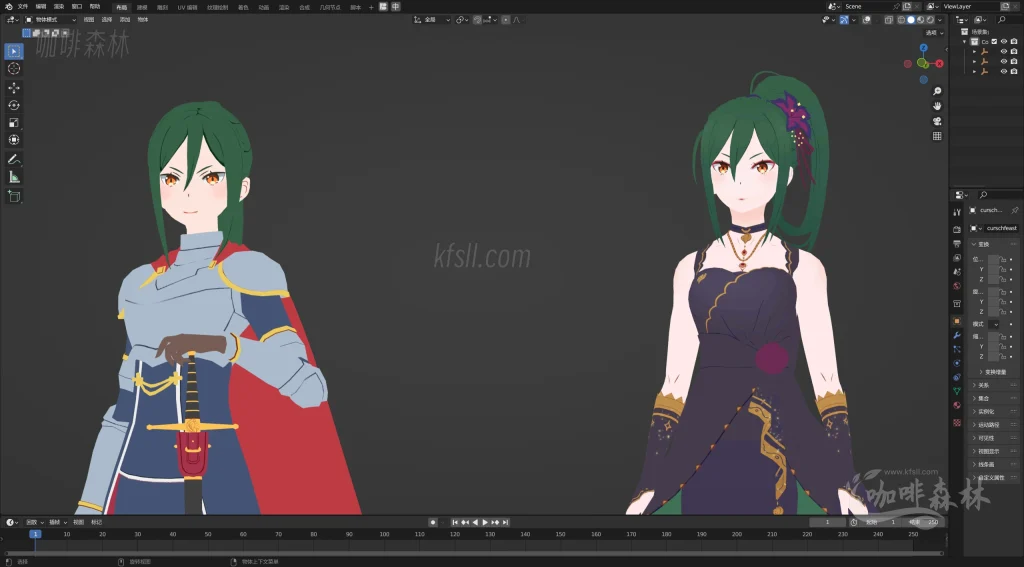Open the 编辑 Edit menu
This screenshot has height=567, width=1024.
[x=40, y=7]
